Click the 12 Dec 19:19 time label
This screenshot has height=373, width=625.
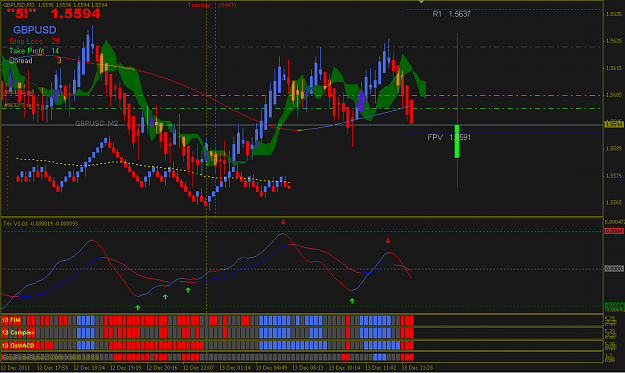point(126,367)
